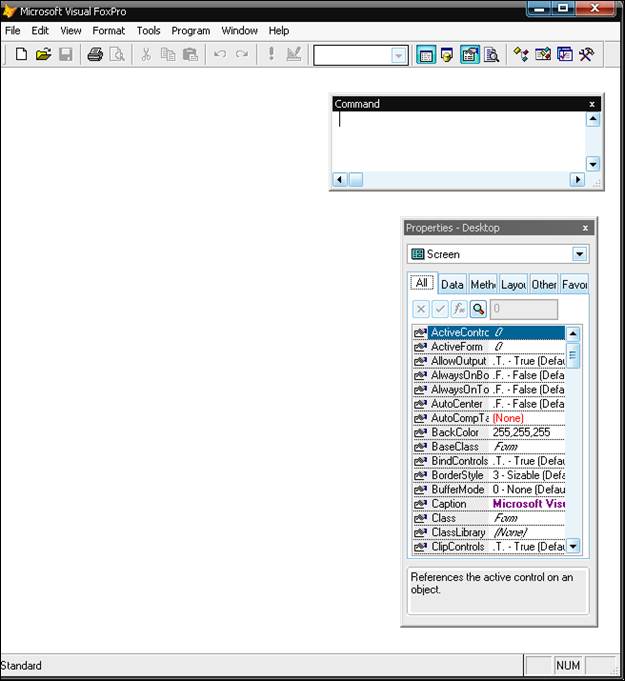The width and height of the screenshot is (625, 681).
Task: Click the Data Session window icon
Action: (x=447, y=55)
